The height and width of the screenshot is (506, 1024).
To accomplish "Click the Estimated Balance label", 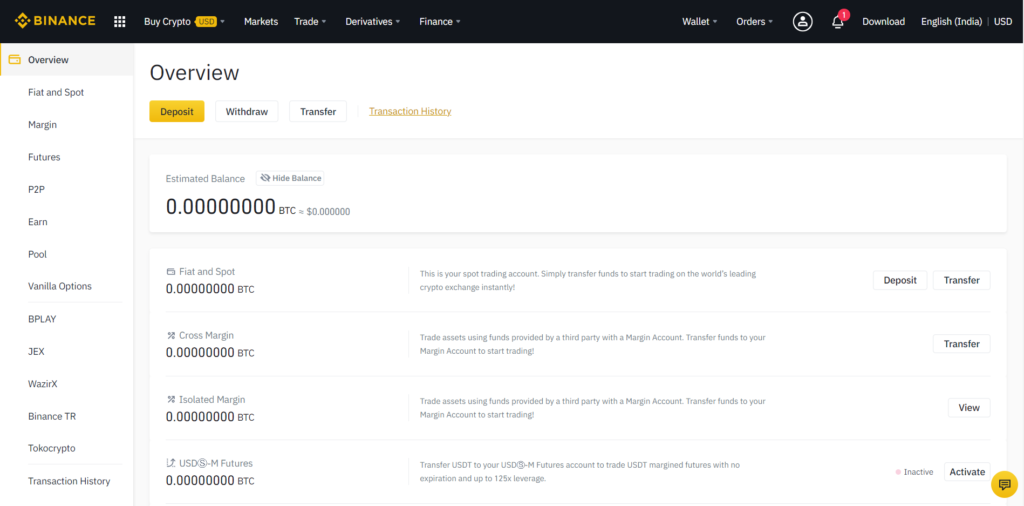I will click(205, 178).
